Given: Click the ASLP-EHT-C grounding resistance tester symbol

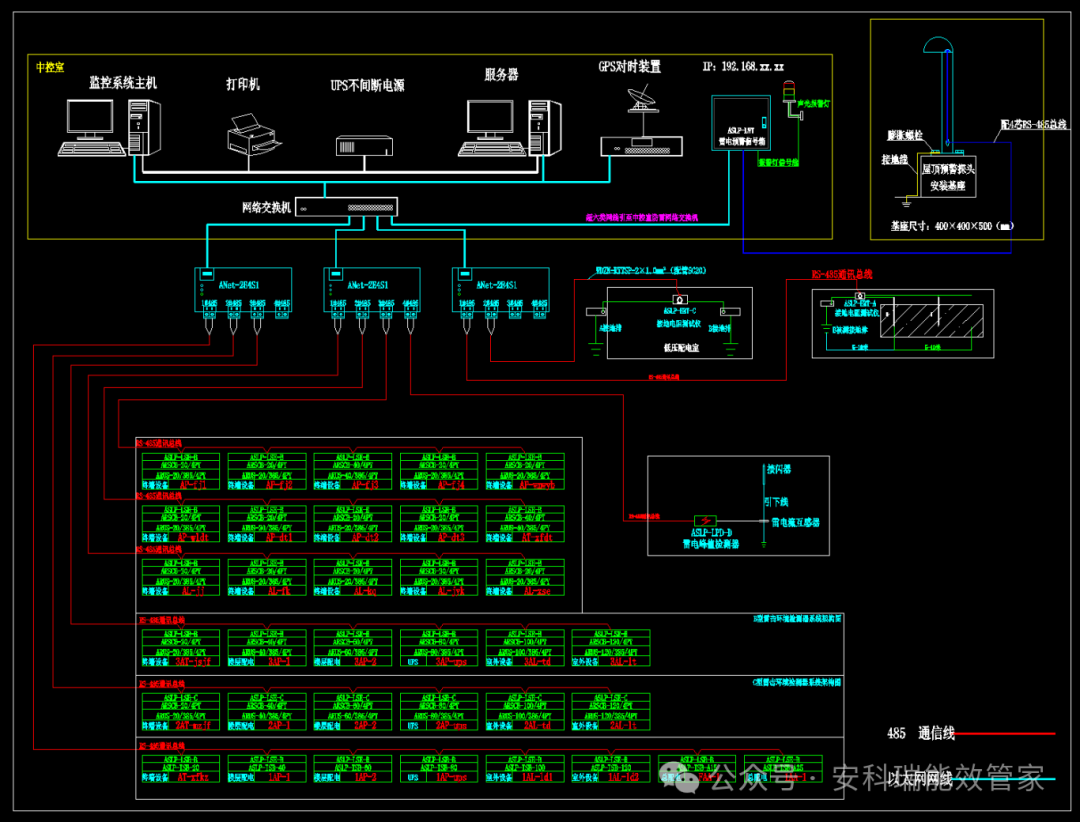Looking at the screenshot, I should [680, 300].
